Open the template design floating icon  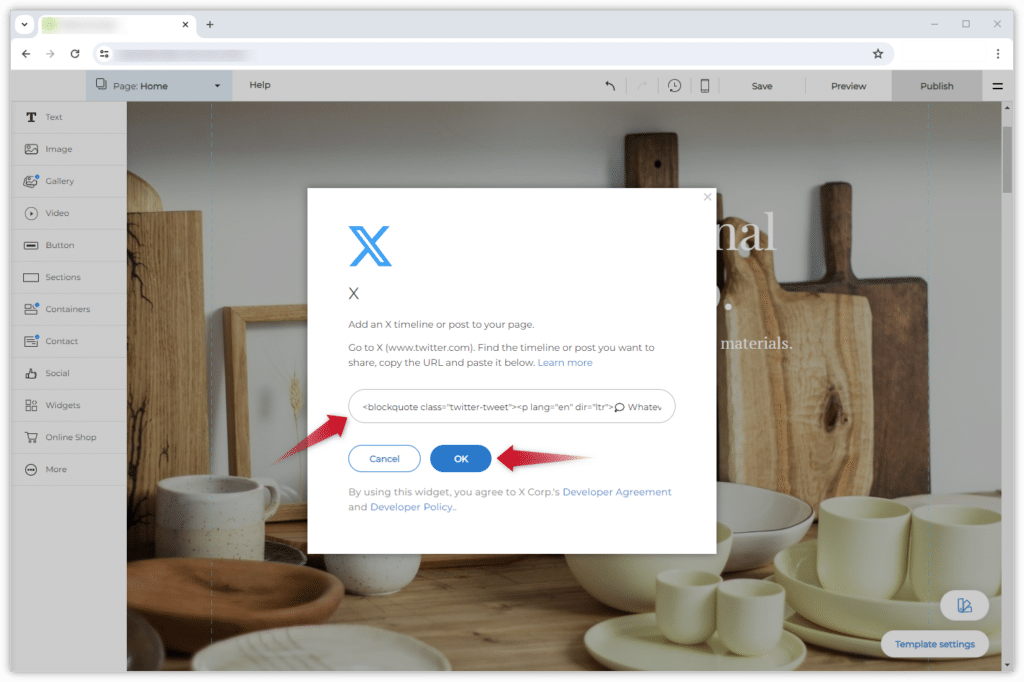coord(964,606)
